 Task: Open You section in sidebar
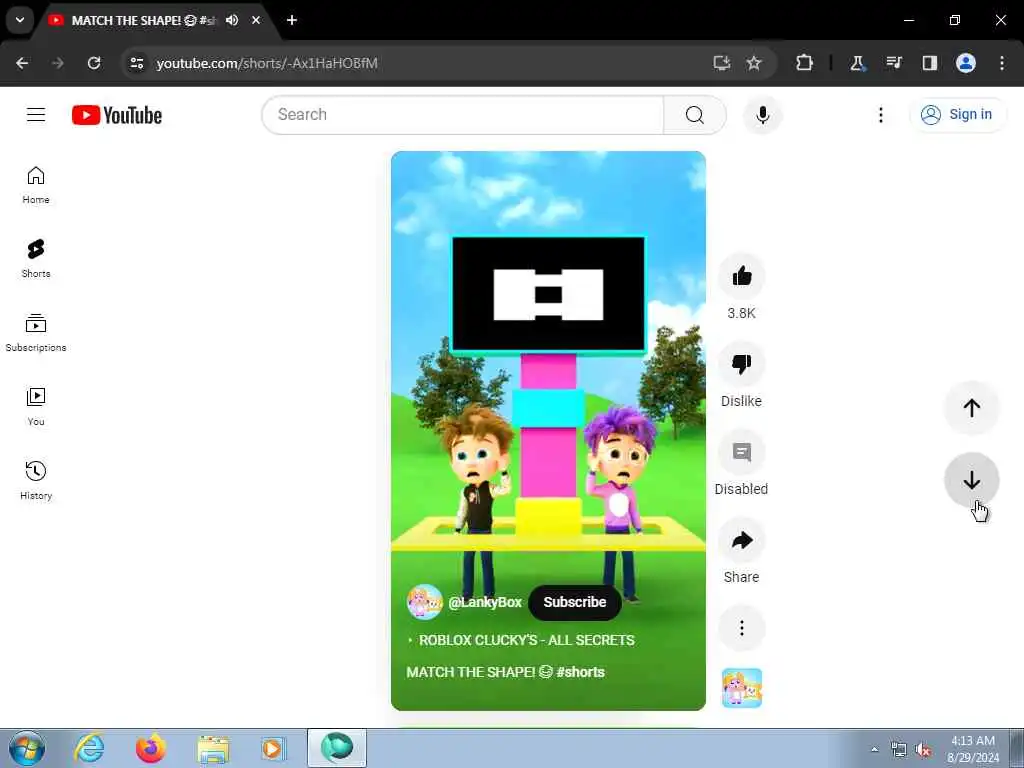coord(36,407)
